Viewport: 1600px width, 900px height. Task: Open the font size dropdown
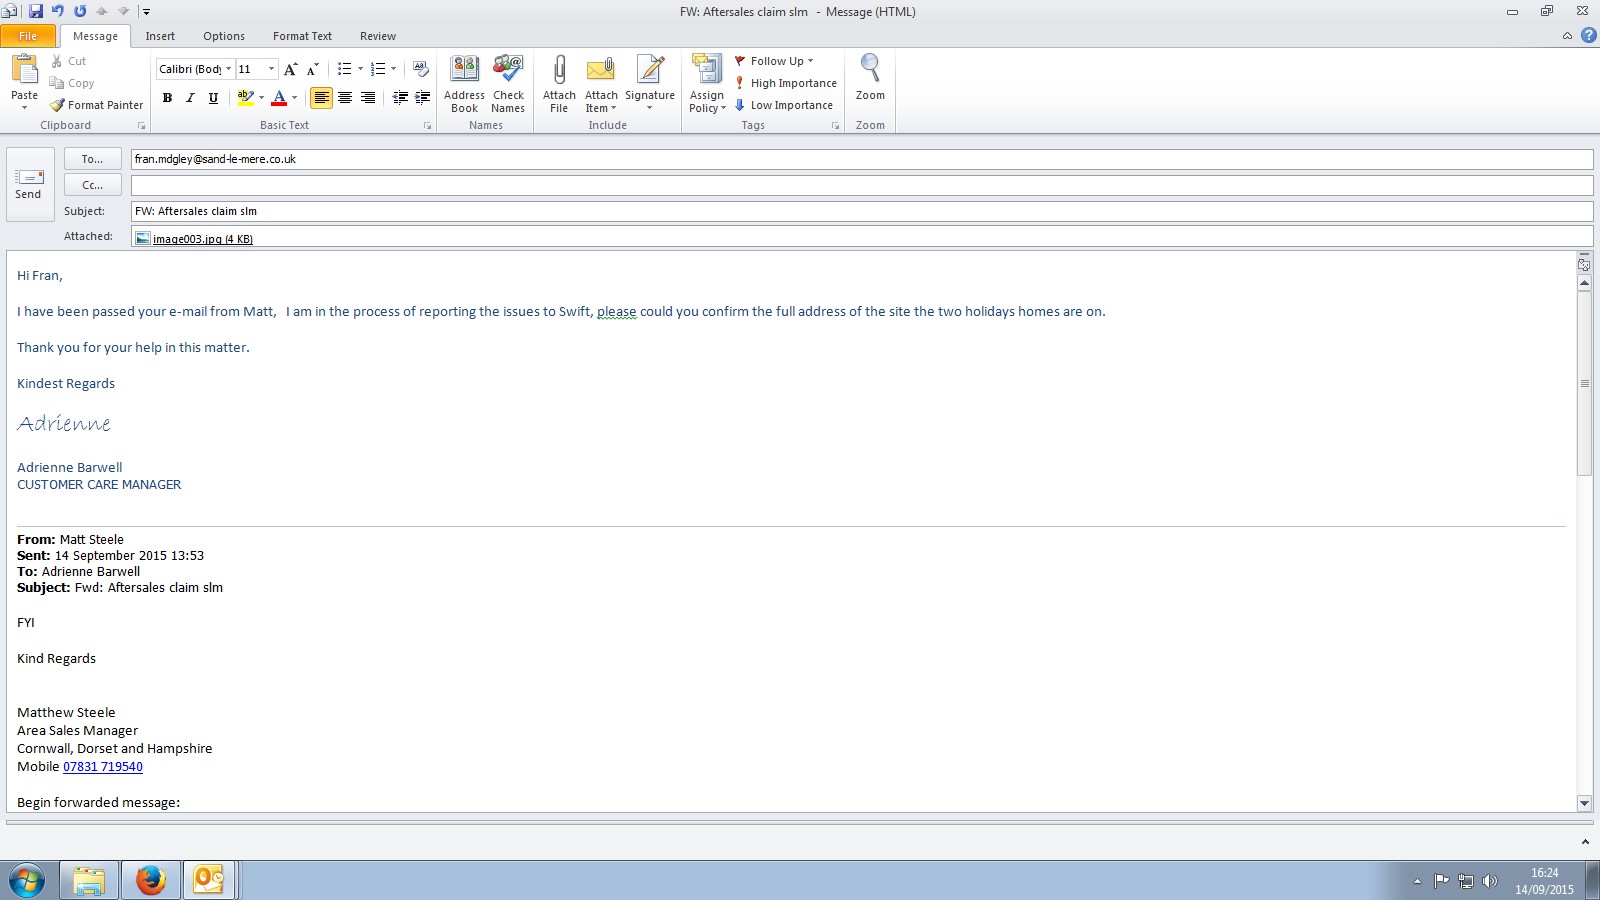coord(271,69)
